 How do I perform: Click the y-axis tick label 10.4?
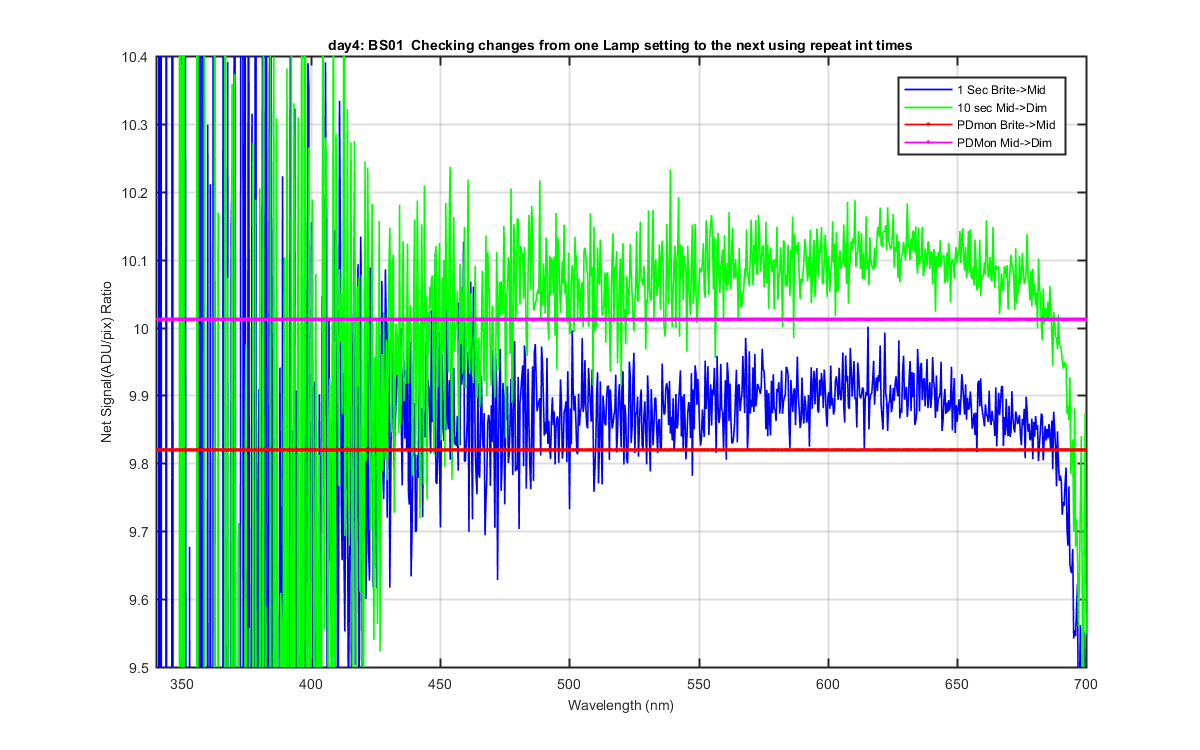pos(136,58)
